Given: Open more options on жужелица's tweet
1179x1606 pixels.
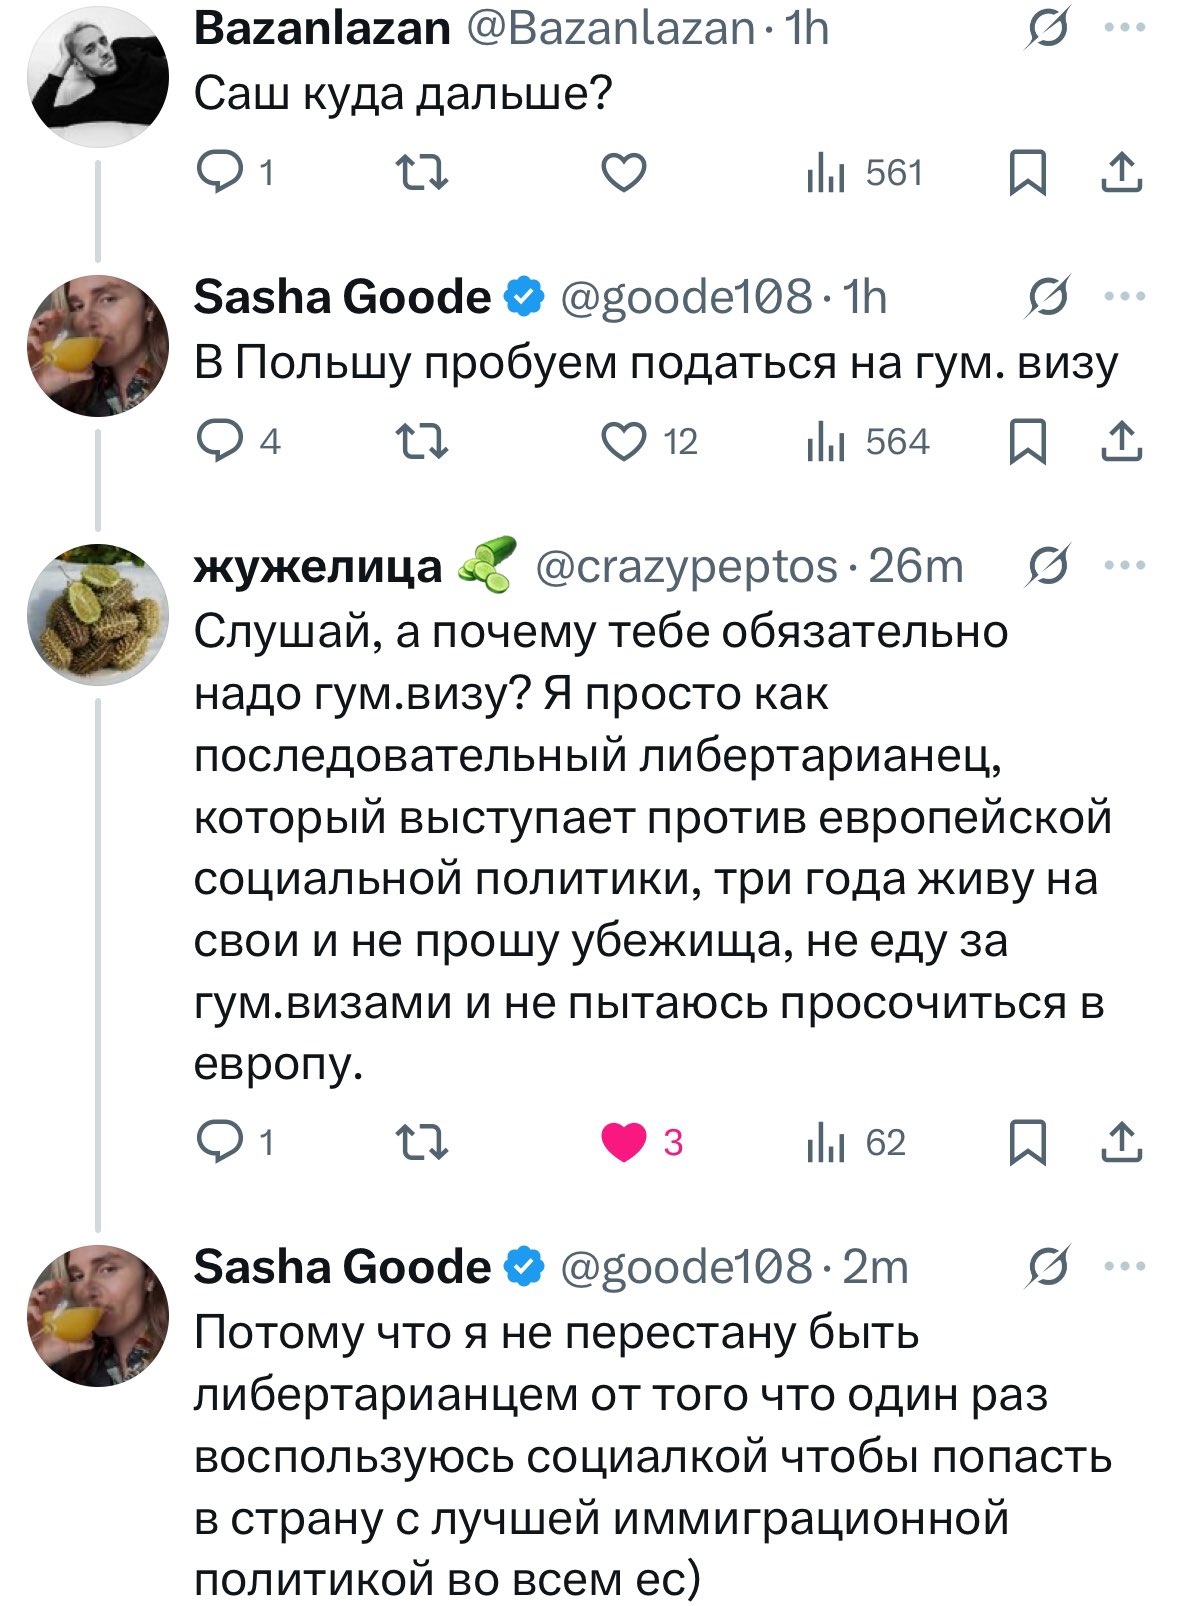Looking at the screenshot, I should [x=1125, y=566].
